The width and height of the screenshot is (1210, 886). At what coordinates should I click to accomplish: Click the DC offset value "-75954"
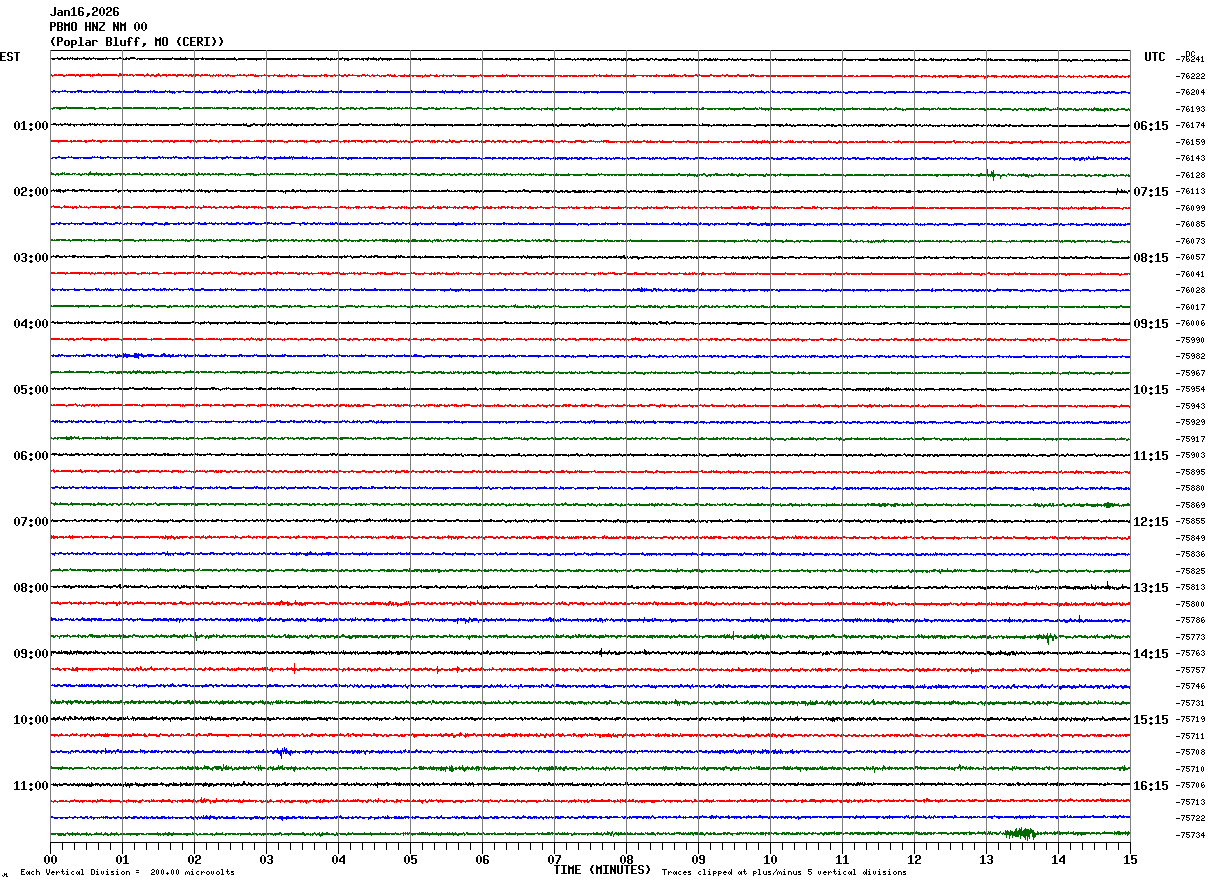click(x=1190, y=390)
